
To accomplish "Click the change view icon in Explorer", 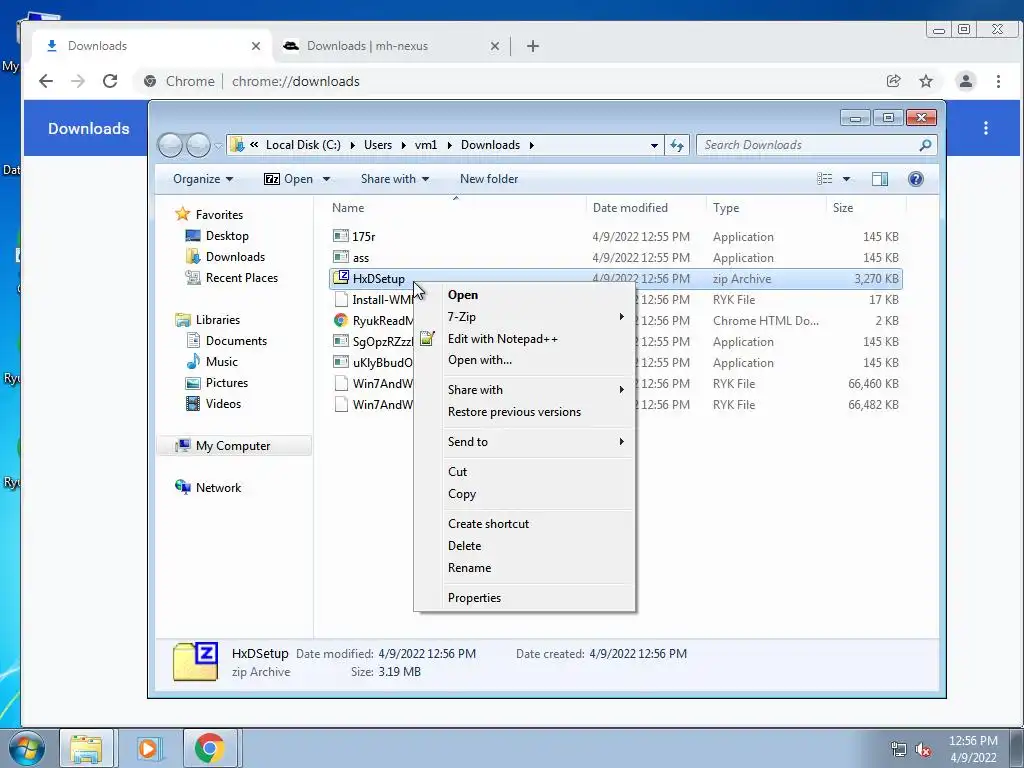I will 825,179.
